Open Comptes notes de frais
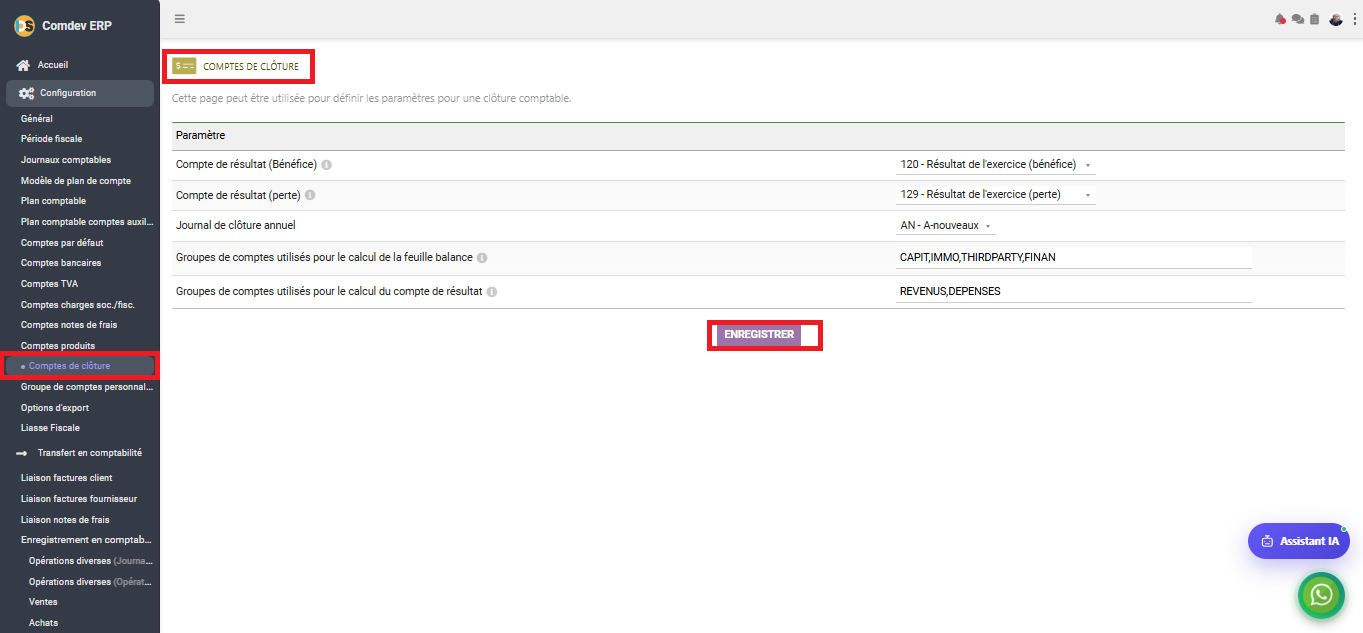Screen dimensions: 1363x633 pos(69,325)
